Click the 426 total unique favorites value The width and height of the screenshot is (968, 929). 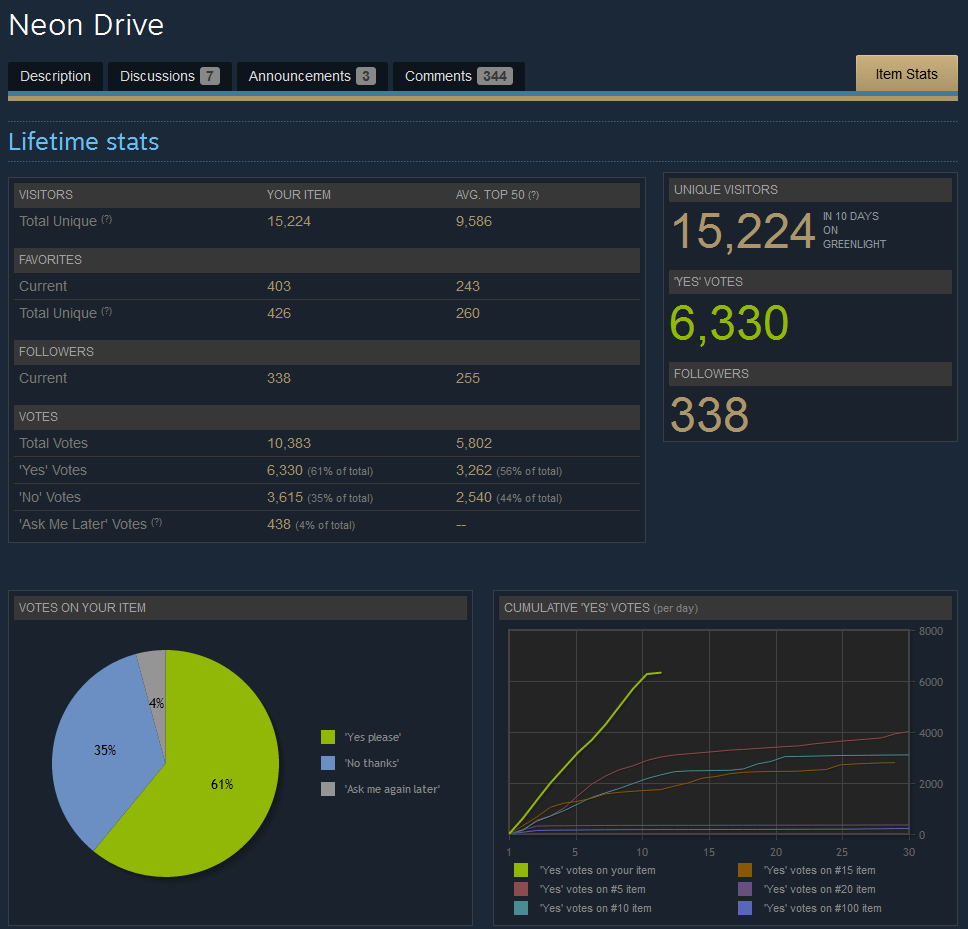tap(279, 313)
